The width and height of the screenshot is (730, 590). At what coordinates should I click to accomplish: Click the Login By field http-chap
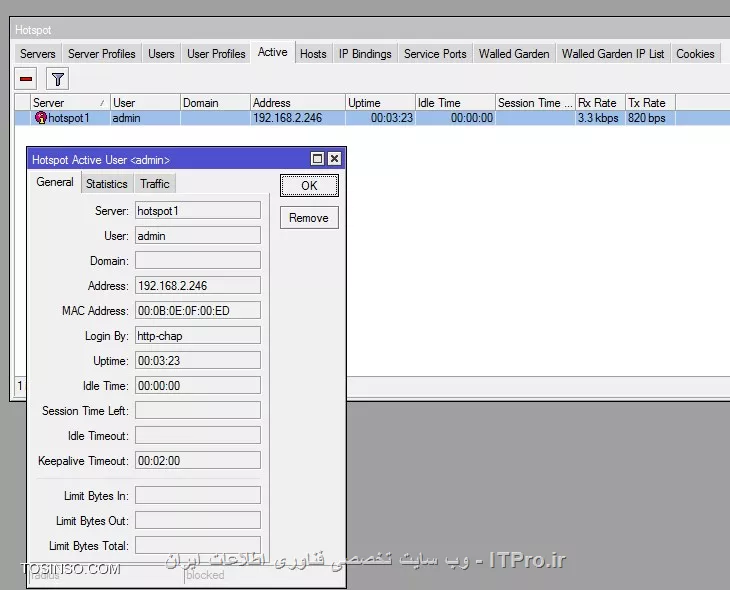pyautogui.click(x=198, y=336)
